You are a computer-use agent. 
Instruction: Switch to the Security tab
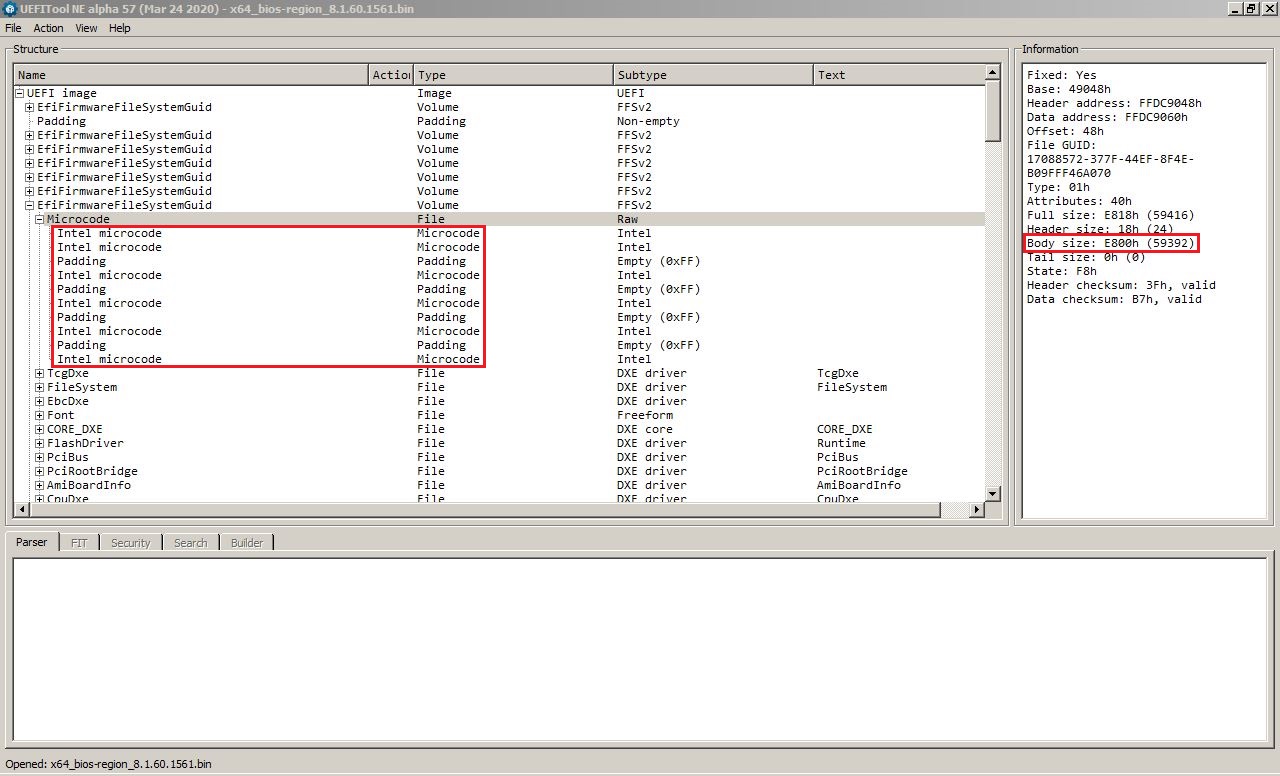130,543
